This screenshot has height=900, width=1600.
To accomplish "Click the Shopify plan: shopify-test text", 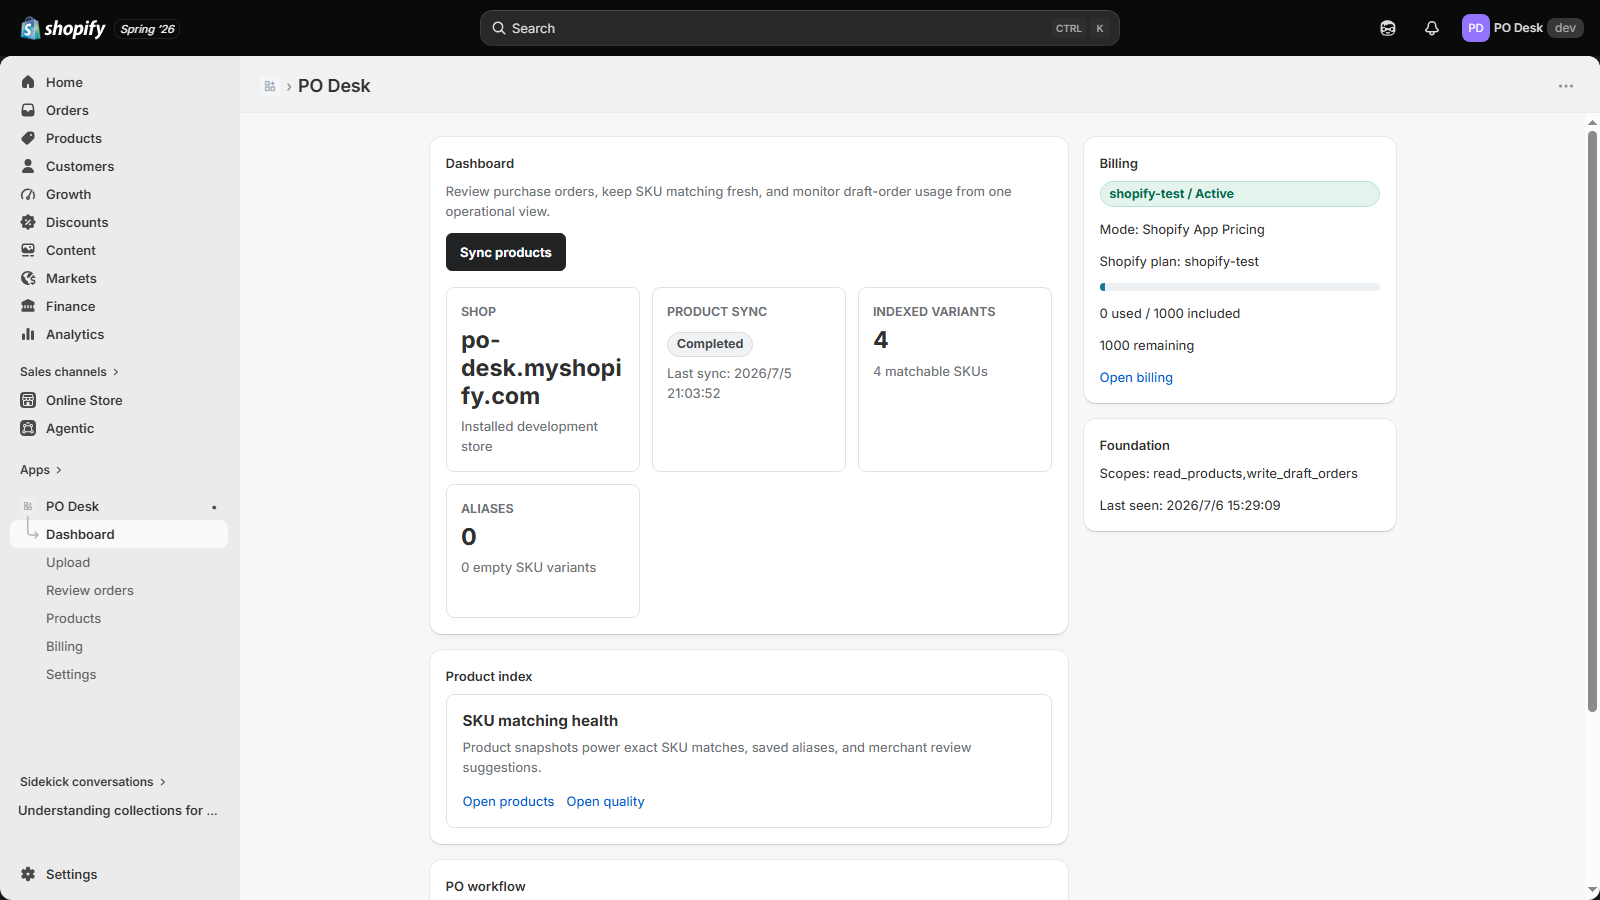I will (1179, 261).
